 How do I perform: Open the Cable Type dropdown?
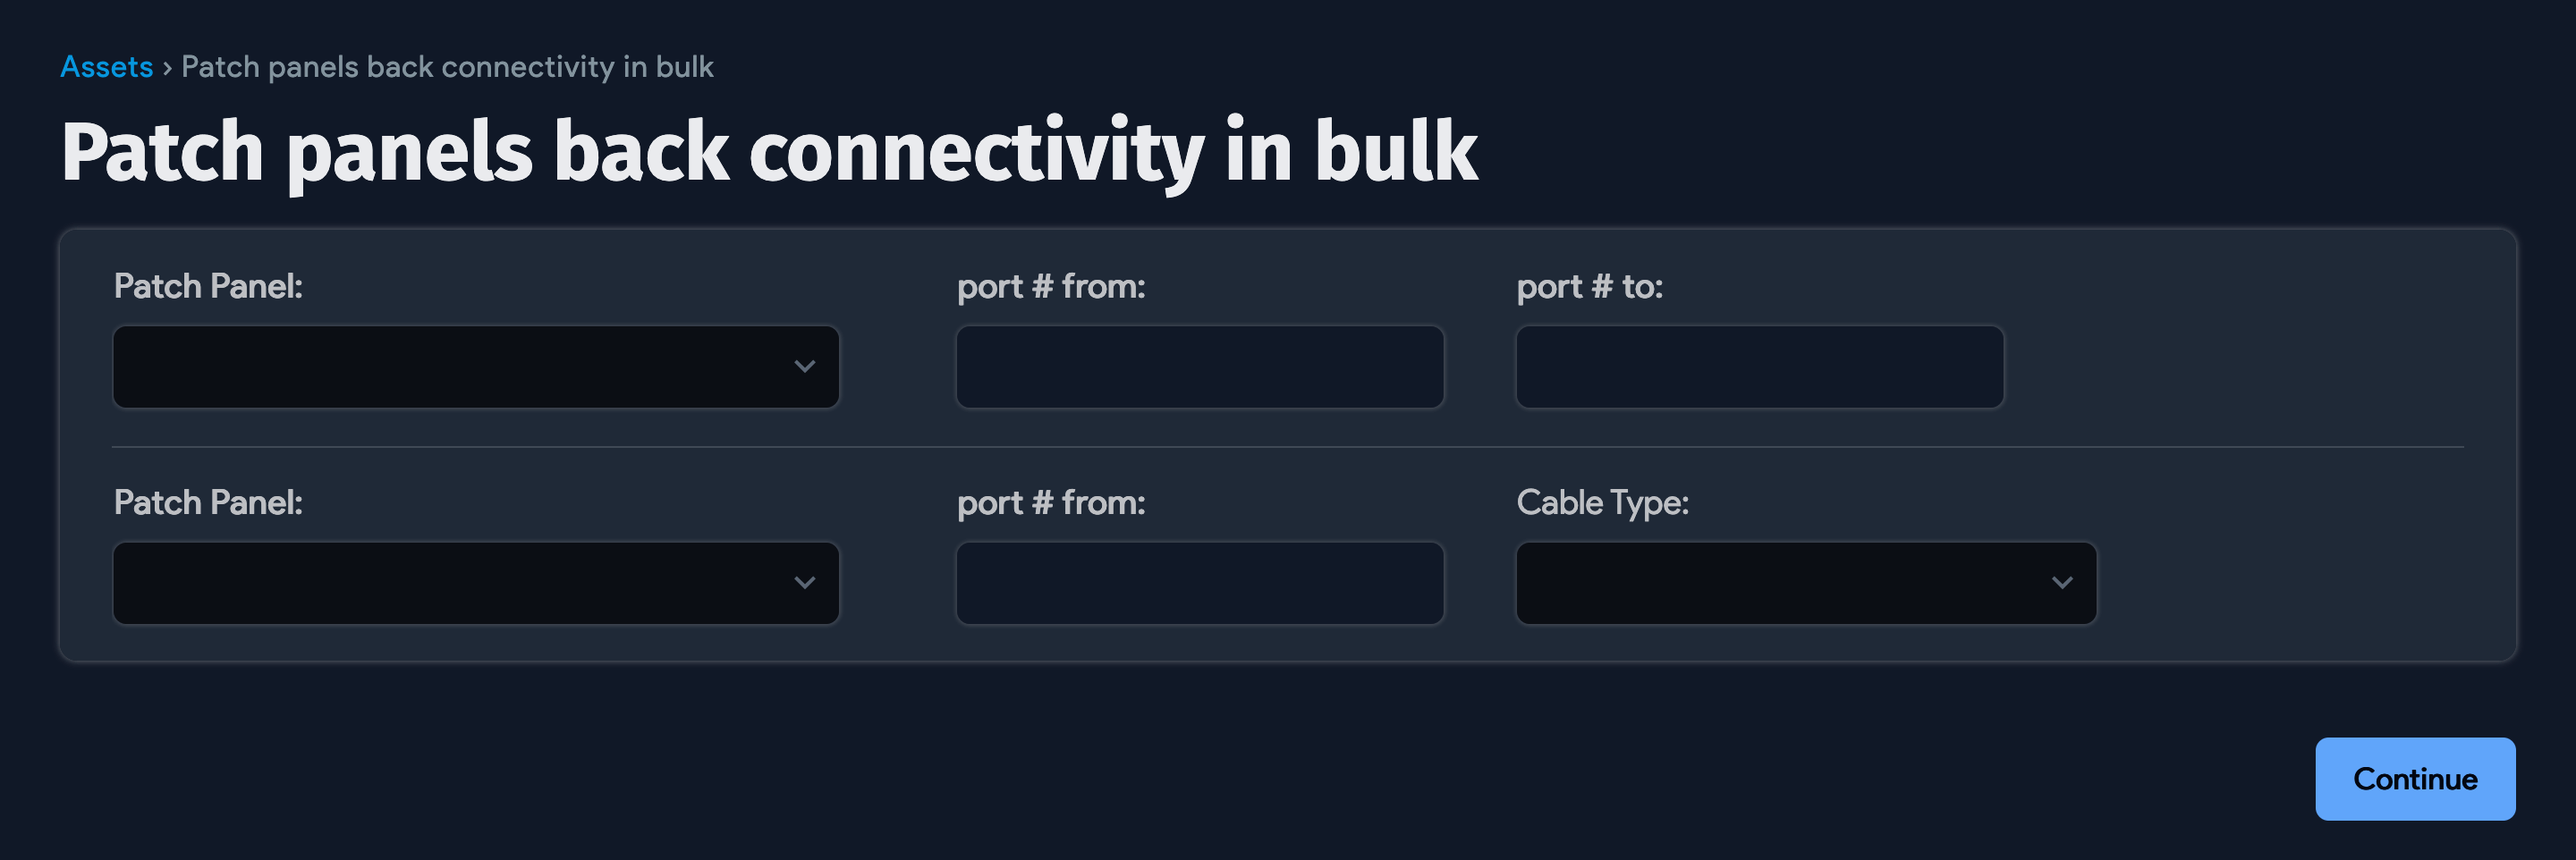pyautogui.click(x=1806, y=583)
